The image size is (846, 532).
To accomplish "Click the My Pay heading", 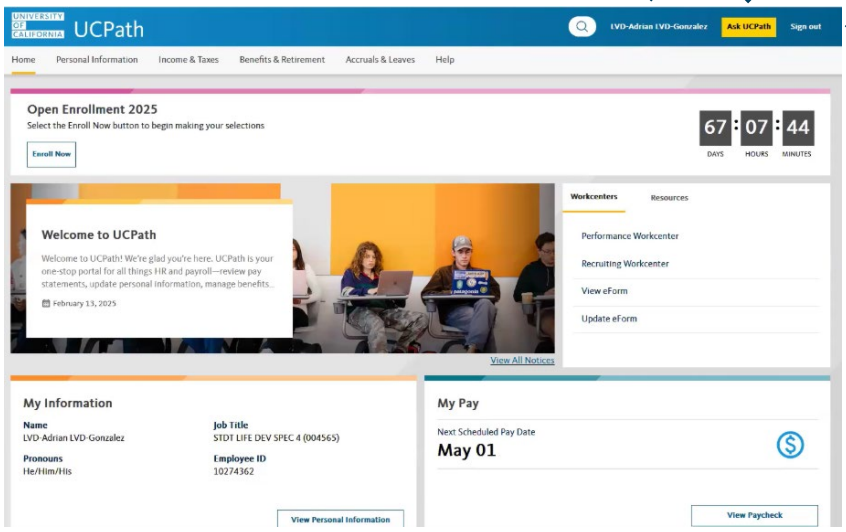I will click(458, 404).
